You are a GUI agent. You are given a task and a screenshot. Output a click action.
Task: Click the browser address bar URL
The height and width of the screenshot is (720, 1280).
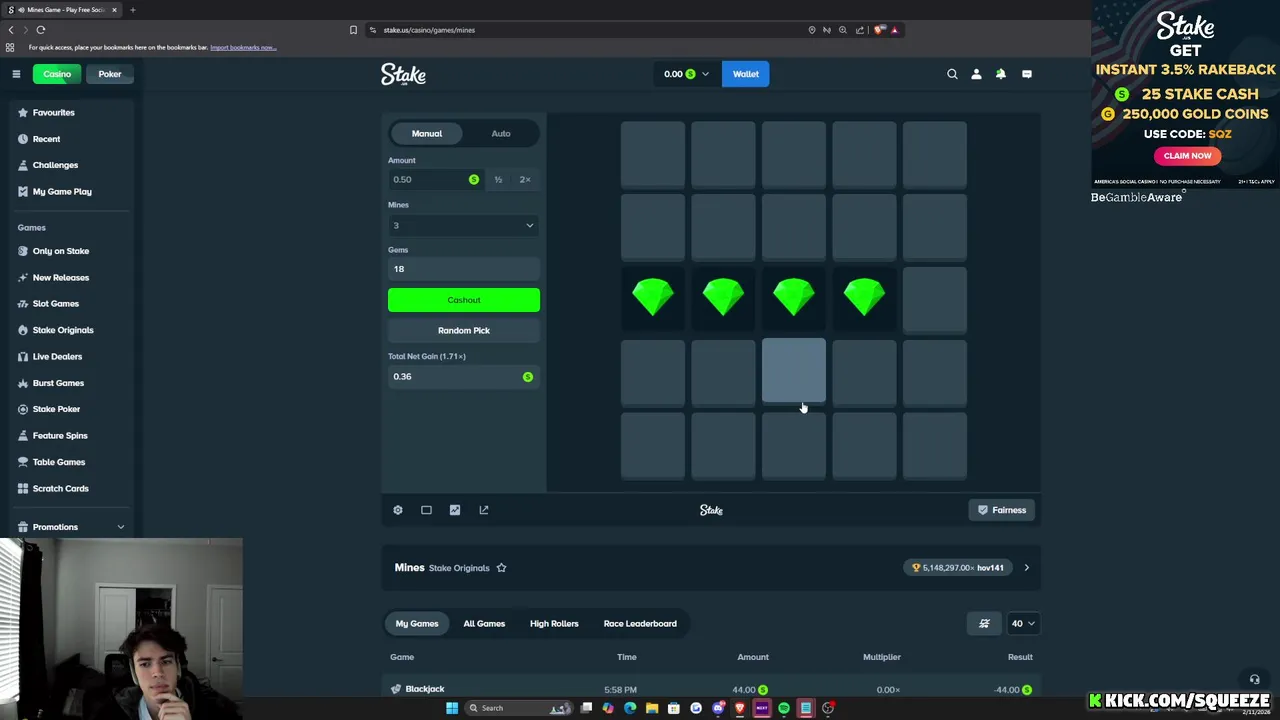(429, 30)
